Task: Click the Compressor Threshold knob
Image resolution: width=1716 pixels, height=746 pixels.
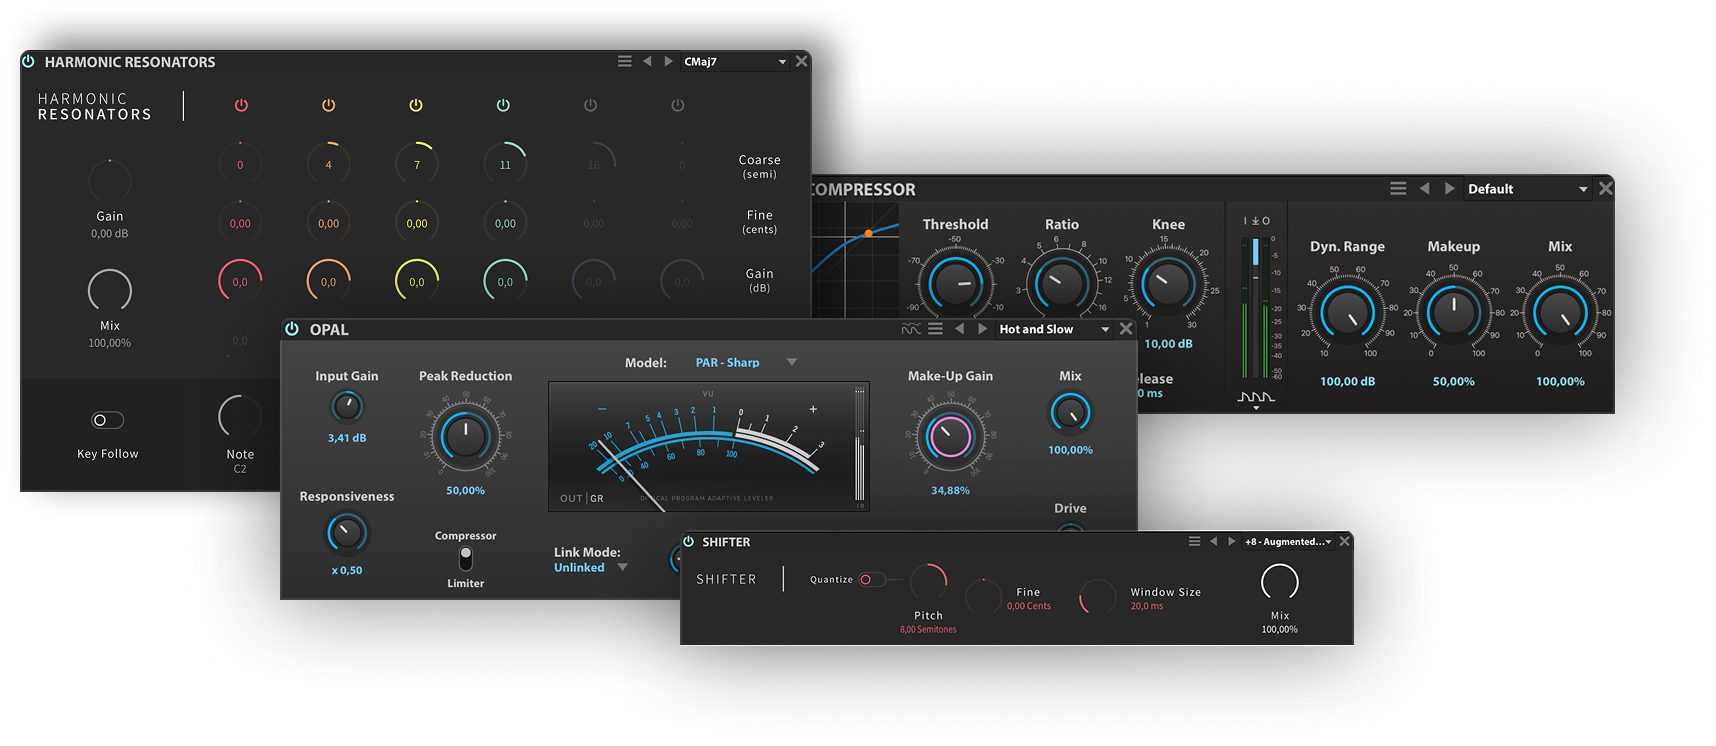Action: [x=956, y=283]
